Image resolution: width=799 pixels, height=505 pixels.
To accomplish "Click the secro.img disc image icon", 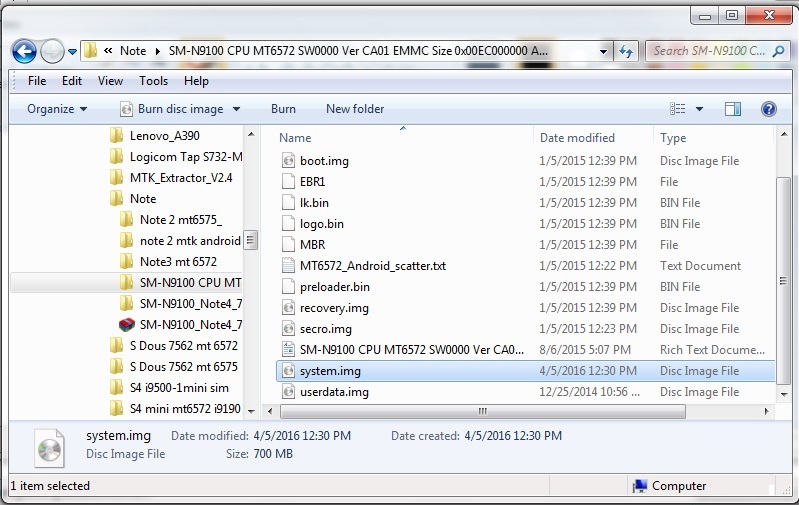I will pos(288,329).
